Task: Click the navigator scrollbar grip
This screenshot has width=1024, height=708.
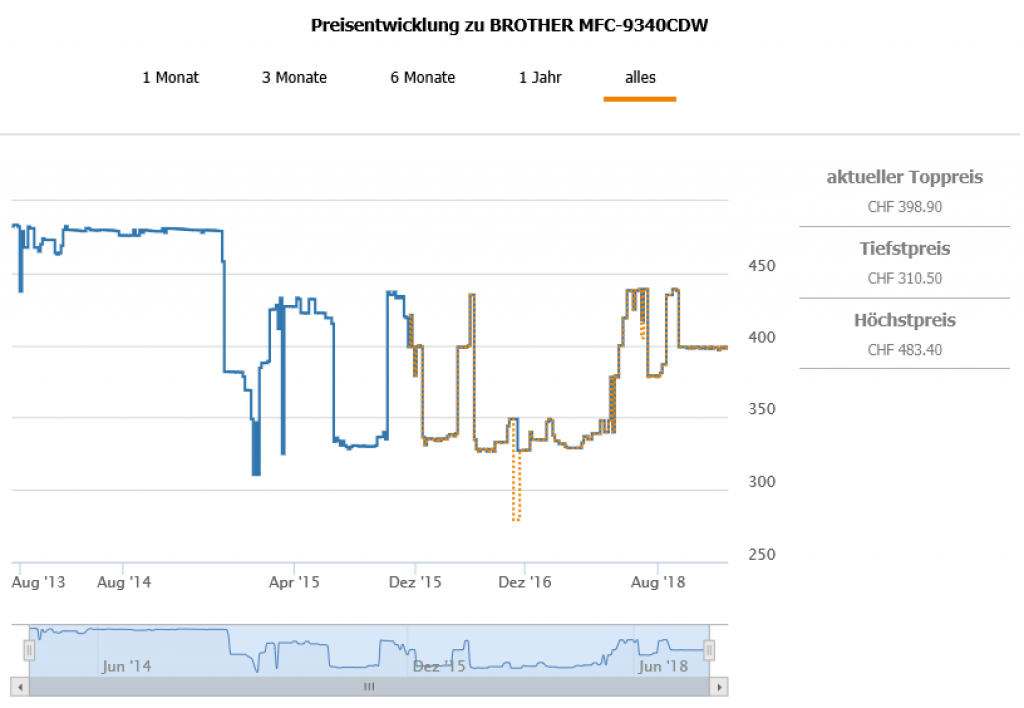Action: tap(368, 687)
